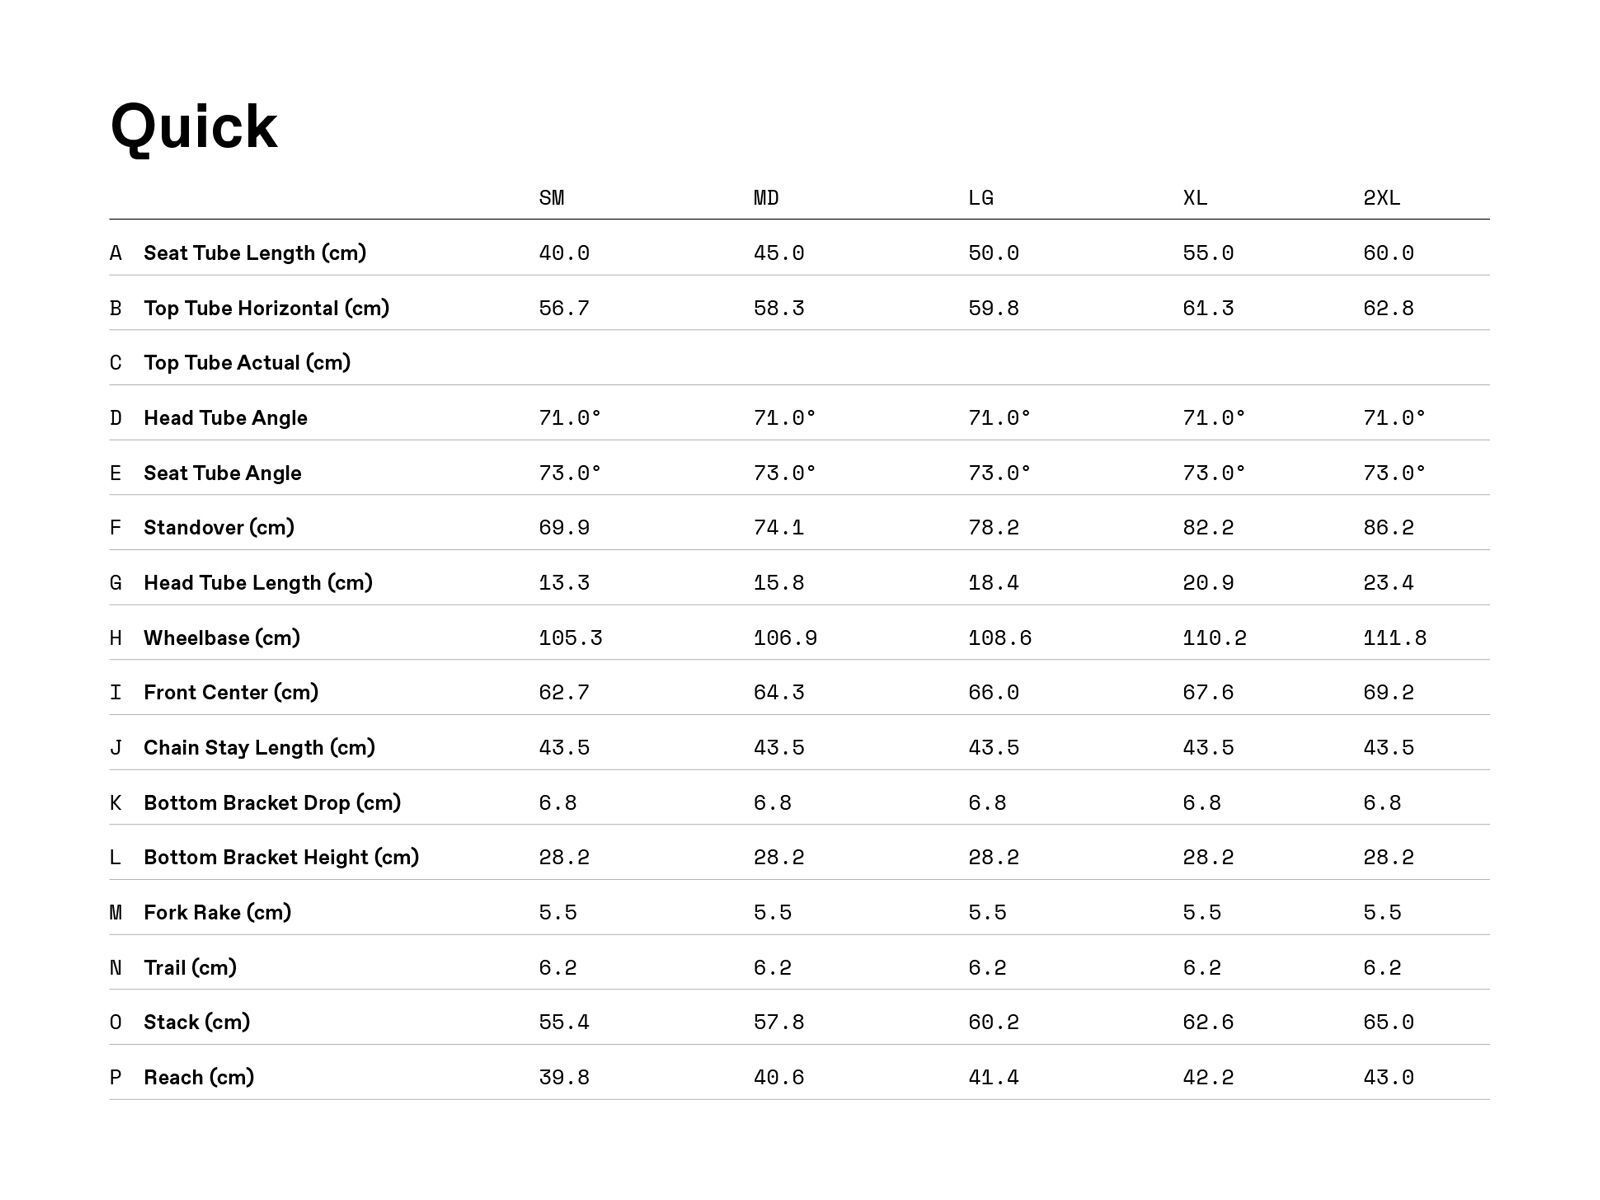The image size is (1600, 1200).
Task: Click the XL size column header
Action: (1195, 198)
